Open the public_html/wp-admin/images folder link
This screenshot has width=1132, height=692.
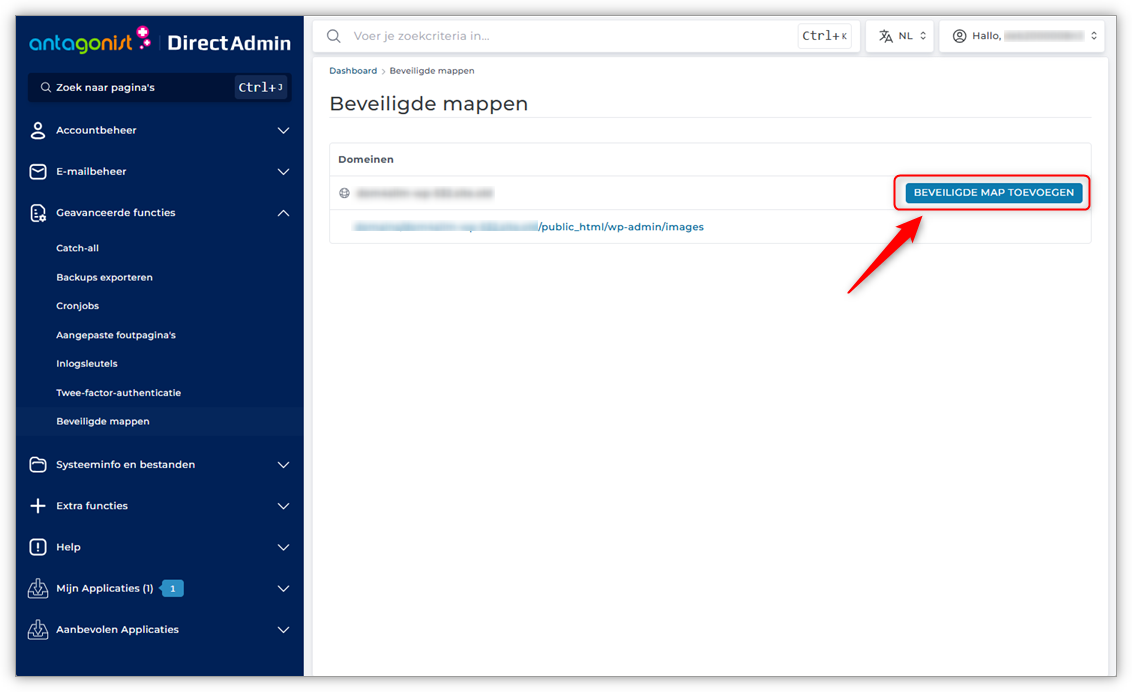tap(621, 227)
